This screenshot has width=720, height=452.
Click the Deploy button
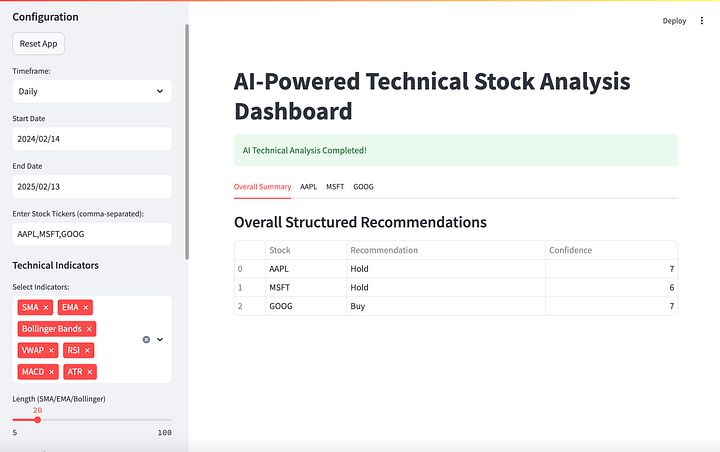[x=674, y=21]
